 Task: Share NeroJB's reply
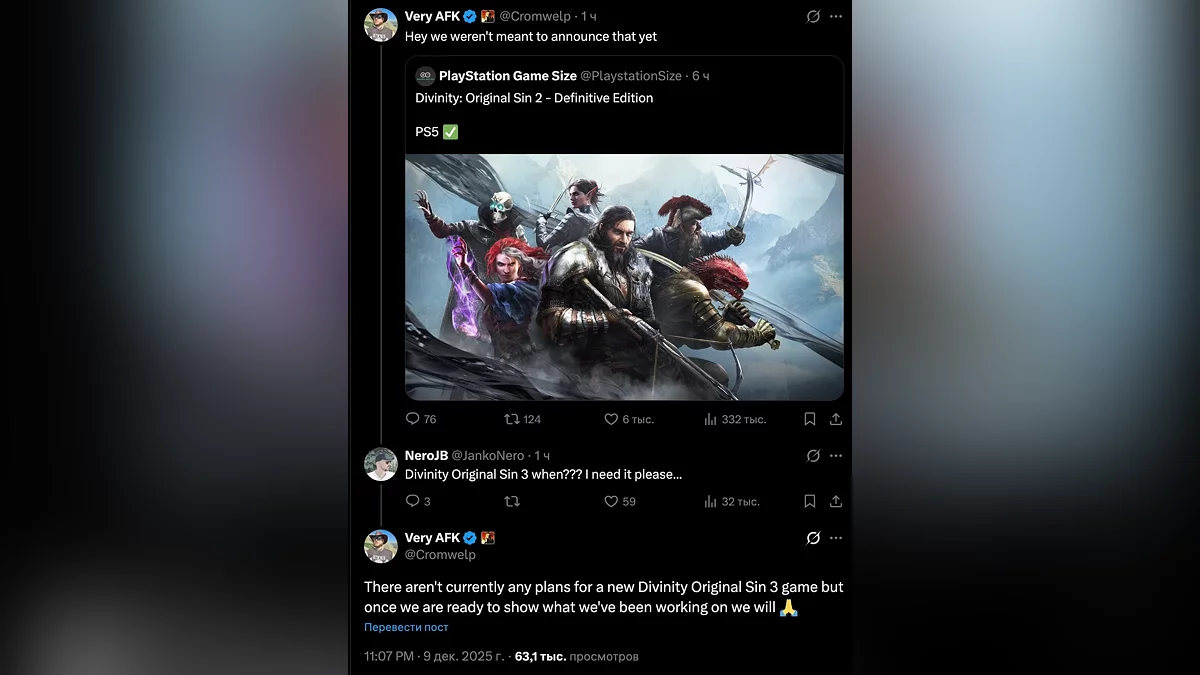click(x=836, y=501)
